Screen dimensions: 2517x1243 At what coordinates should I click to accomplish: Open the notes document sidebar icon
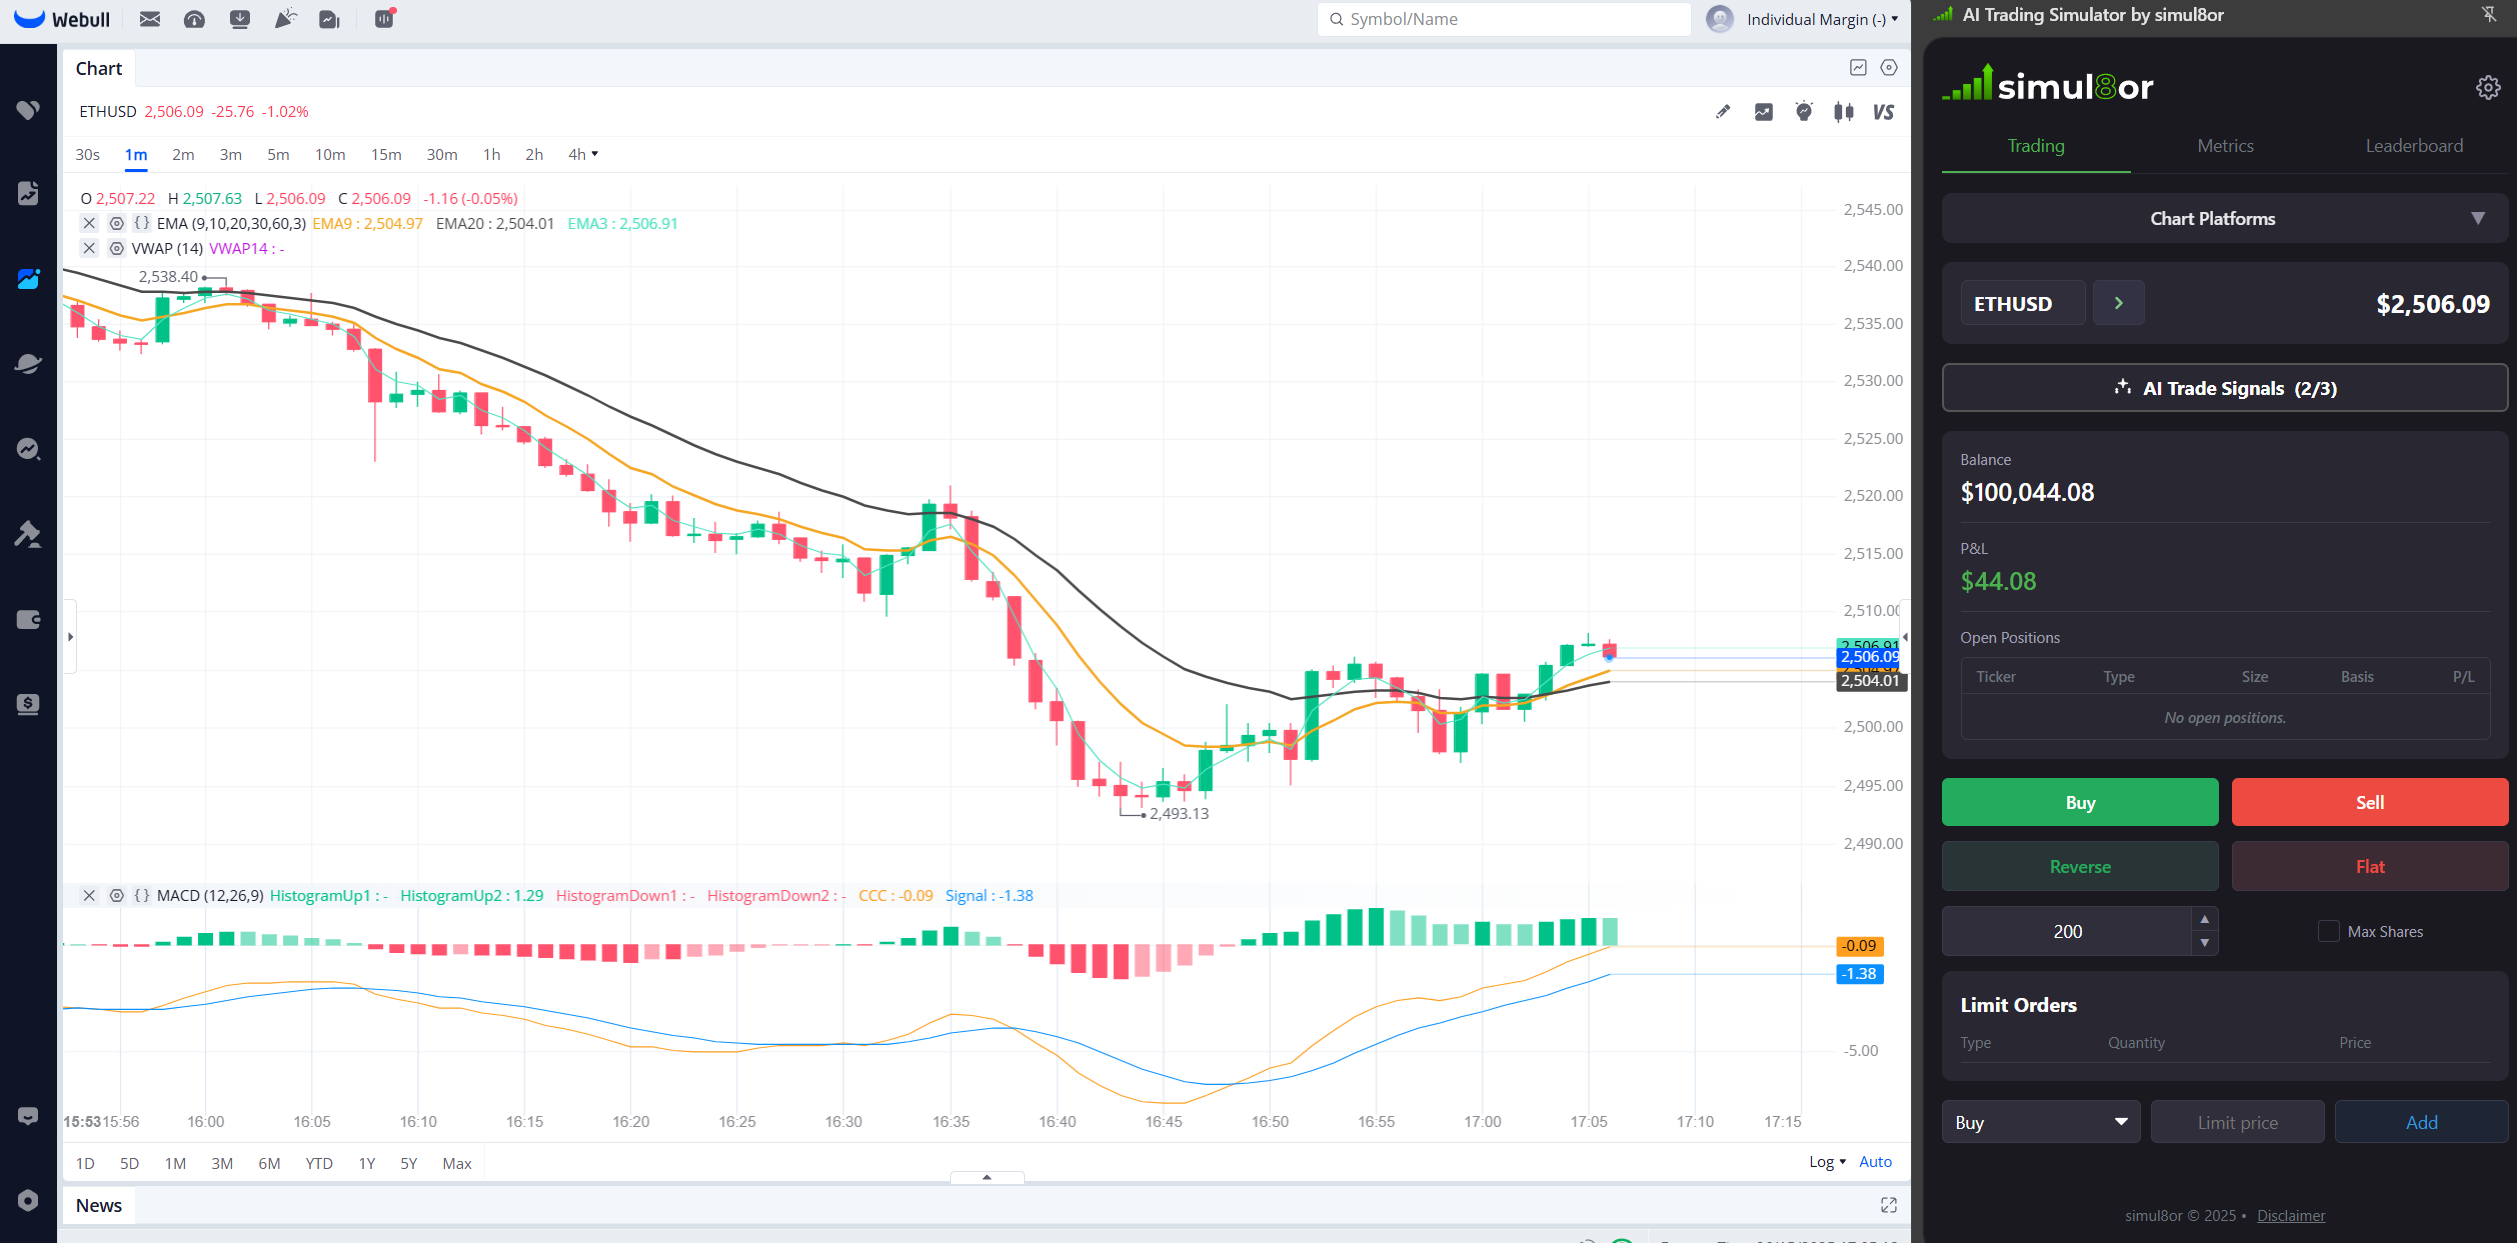[28, 193]
